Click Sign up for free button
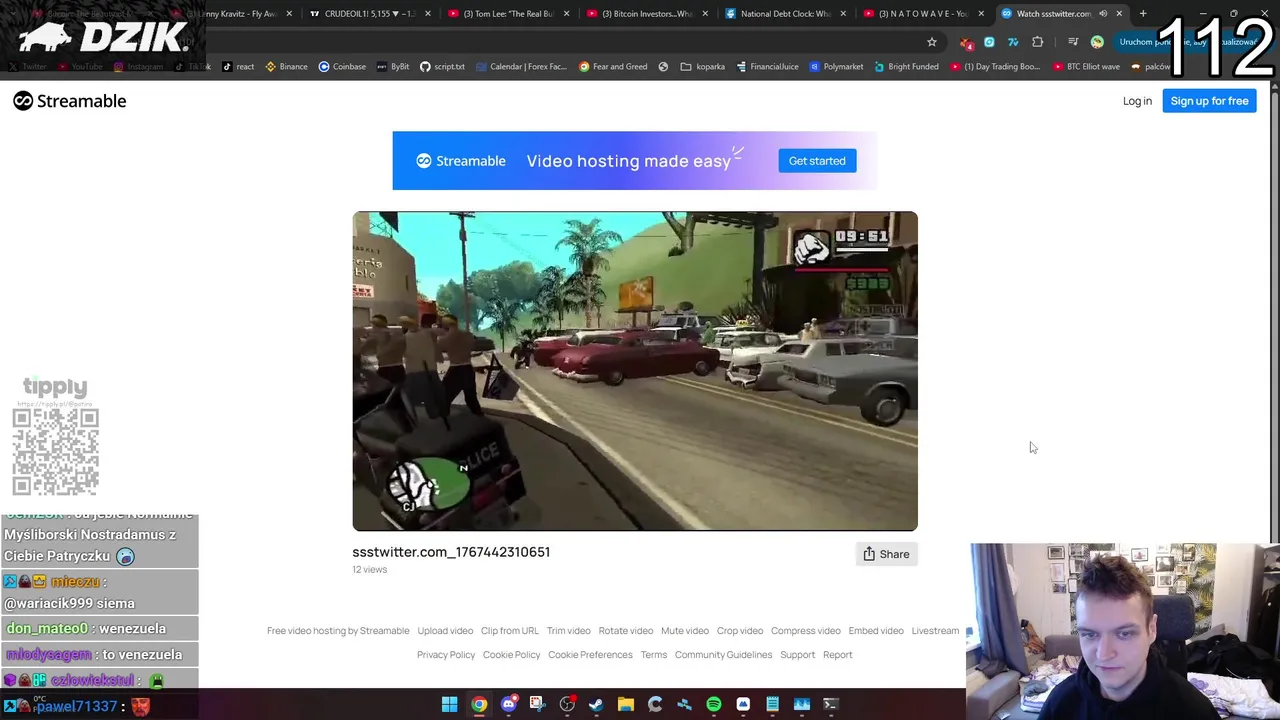This screenshot has width=1280, height=720. pos(1209,101)
